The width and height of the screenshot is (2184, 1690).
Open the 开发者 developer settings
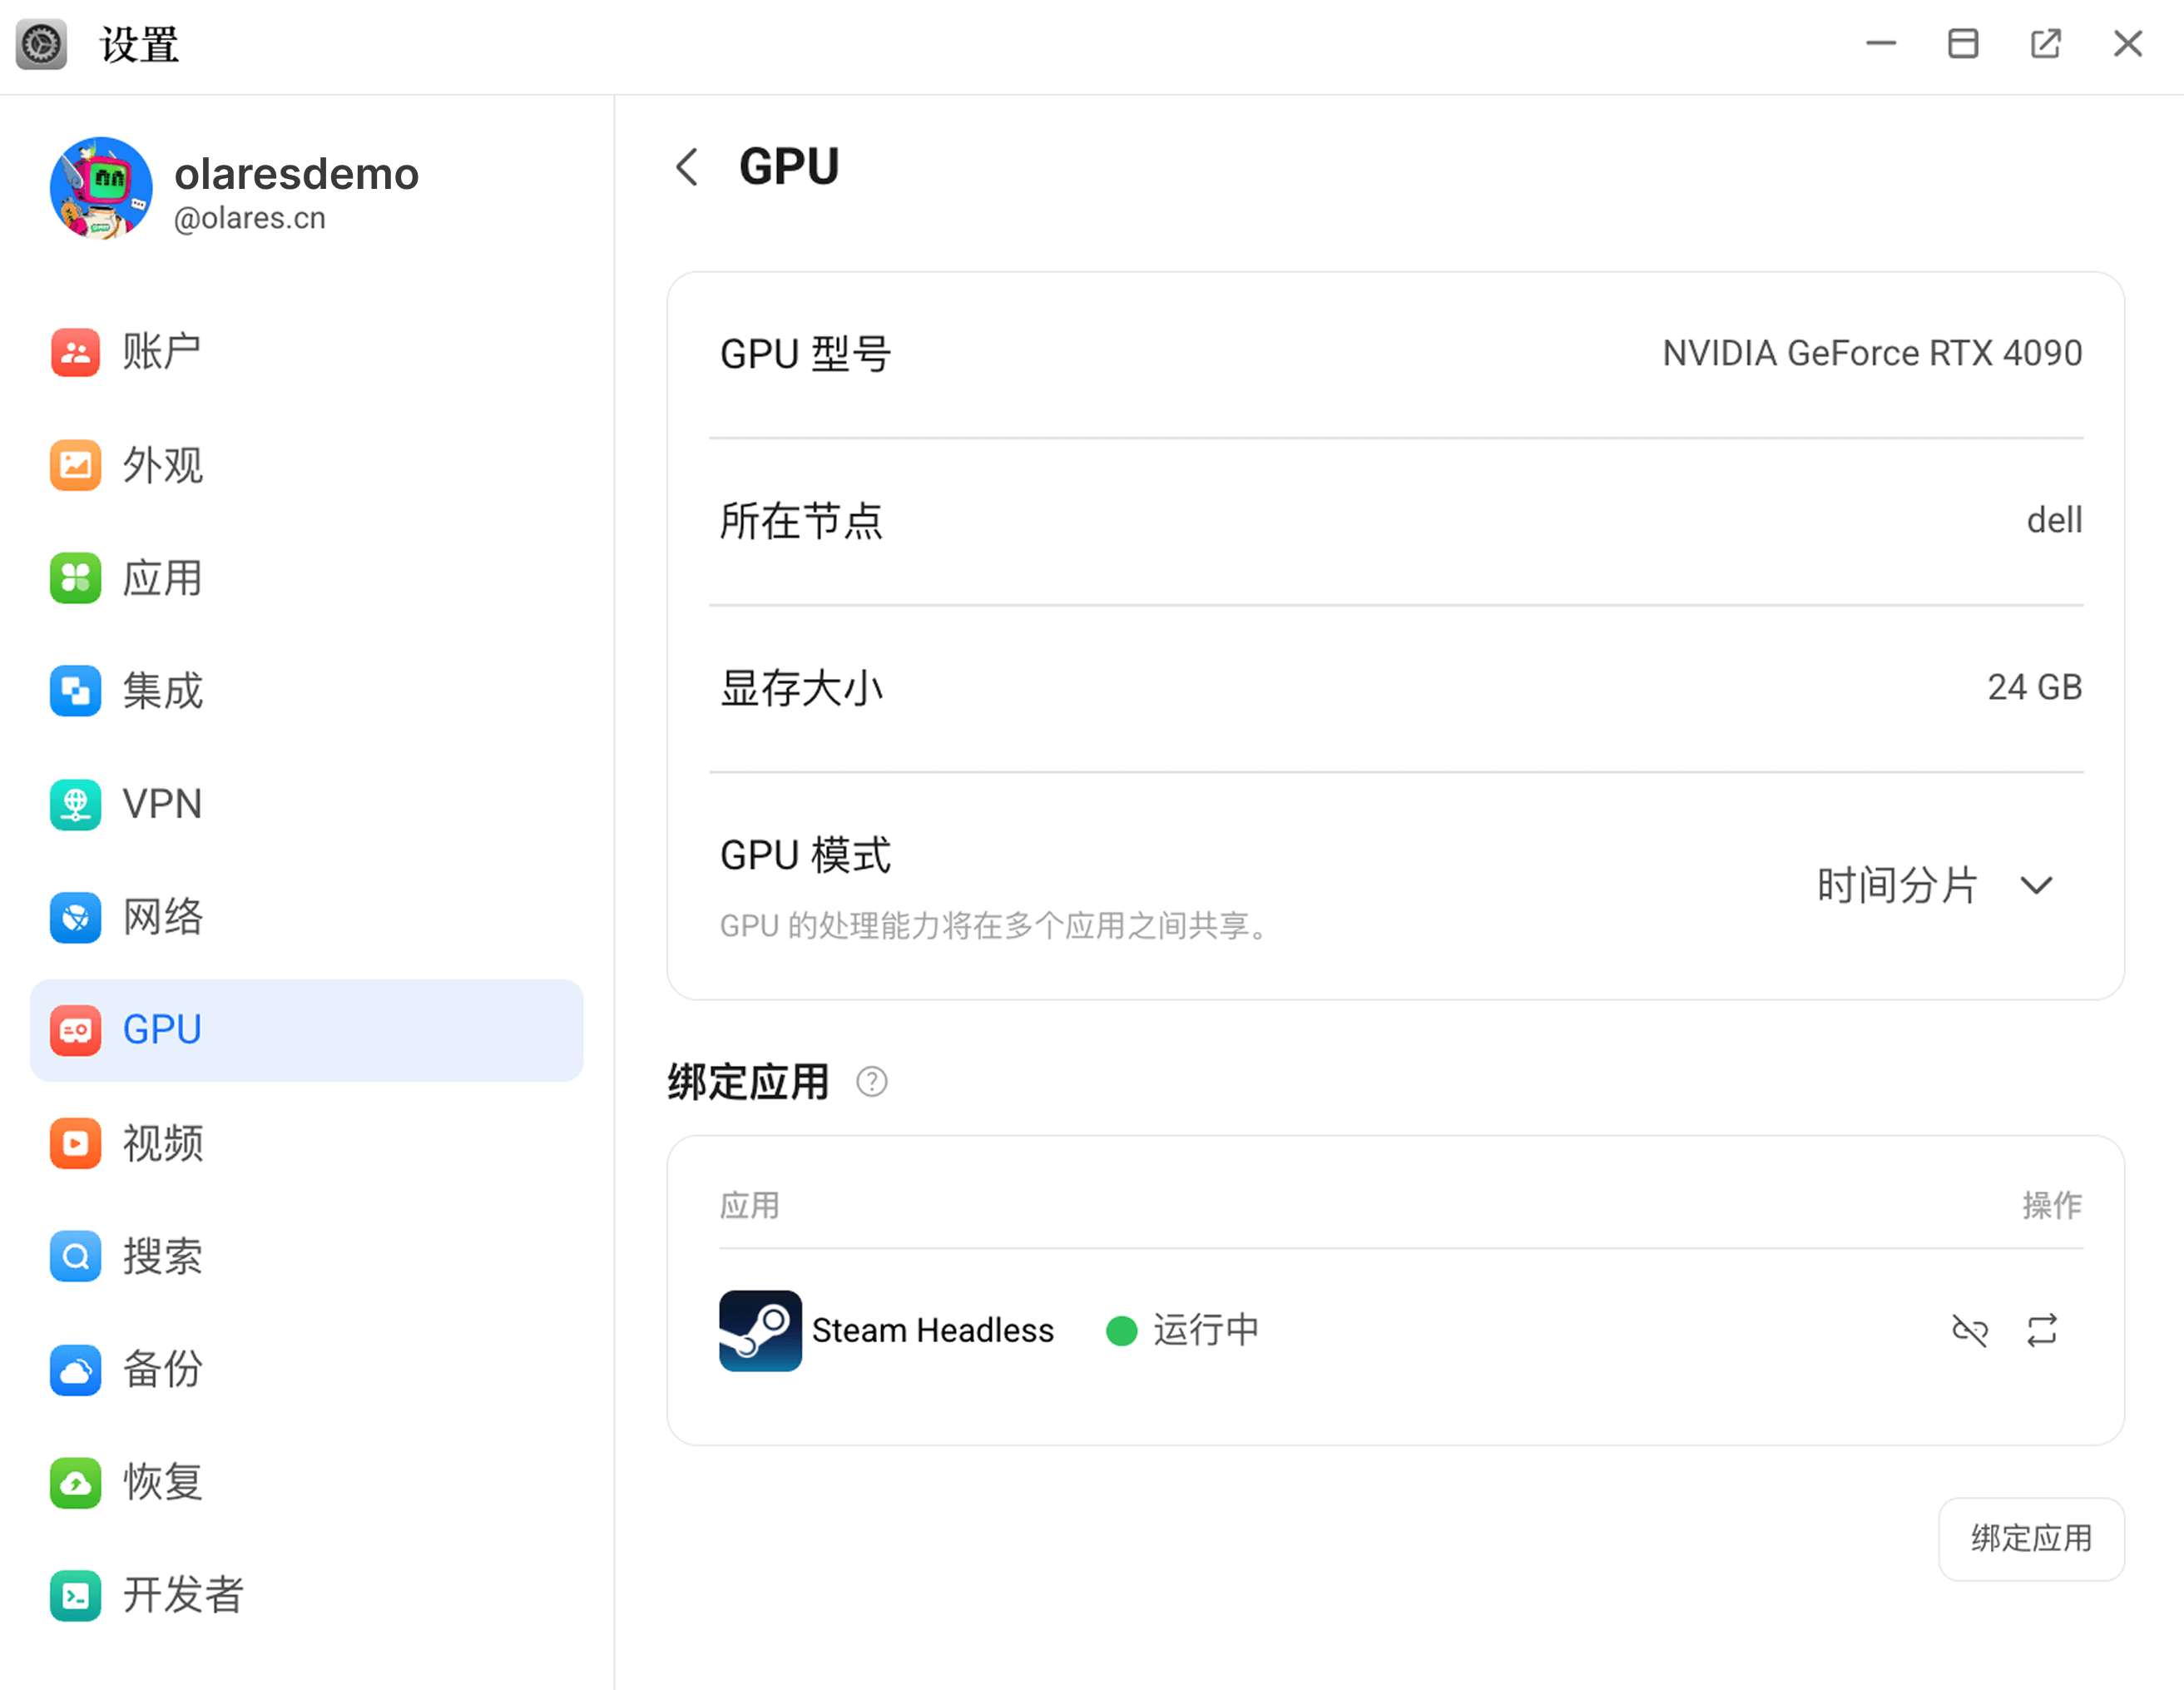tap(181, 1595)
